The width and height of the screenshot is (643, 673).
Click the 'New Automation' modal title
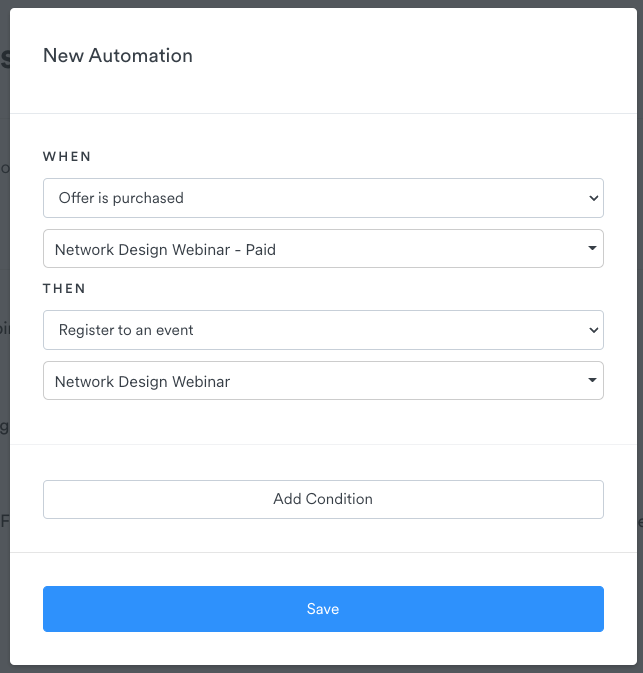(x=118, y=56)
